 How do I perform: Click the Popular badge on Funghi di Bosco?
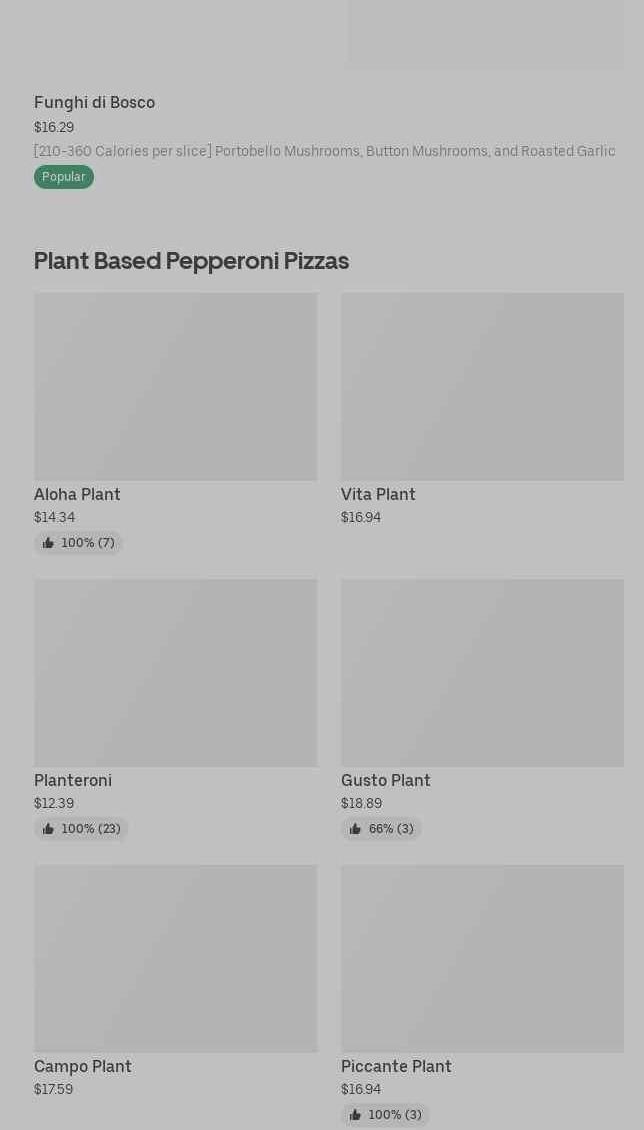pos(64,177)
